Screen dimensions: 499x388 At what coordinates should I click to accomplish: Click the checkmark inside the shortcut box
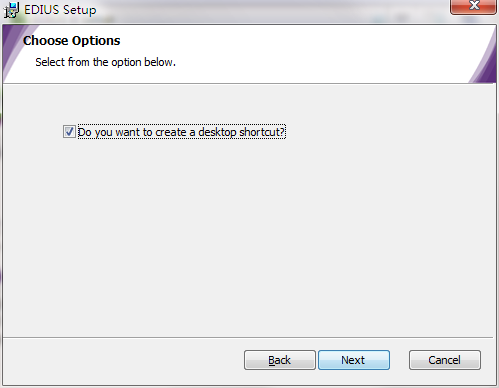pos(69,132)
